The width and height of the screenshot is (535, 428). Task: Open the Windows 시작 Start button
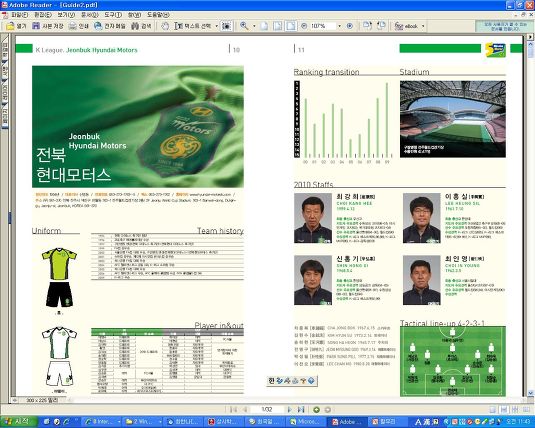(x=18, y=422)
